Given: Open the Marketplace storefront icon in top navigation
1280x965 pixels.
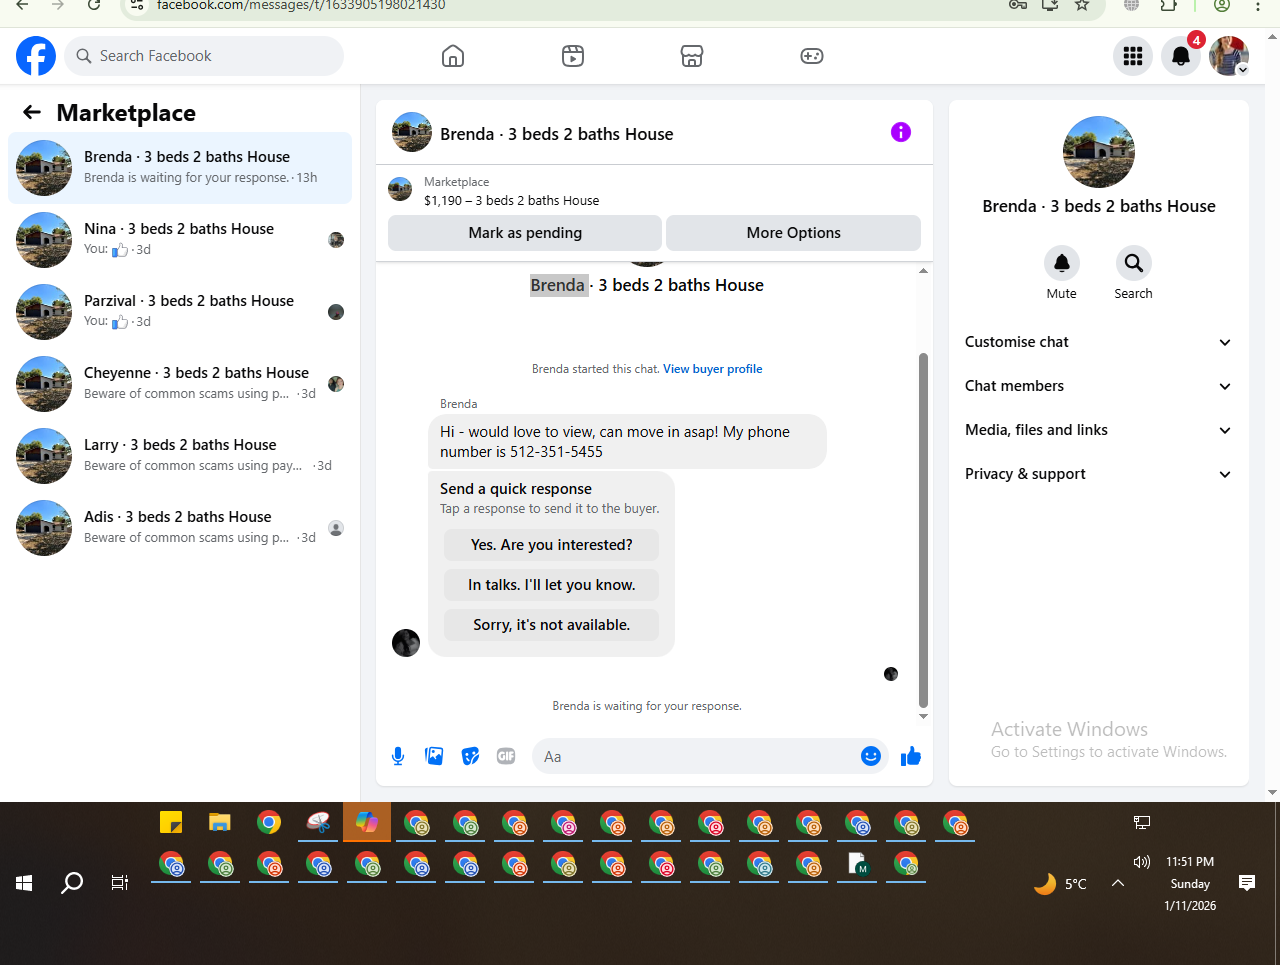Looking at the screenshot, I should coord(692,56).
